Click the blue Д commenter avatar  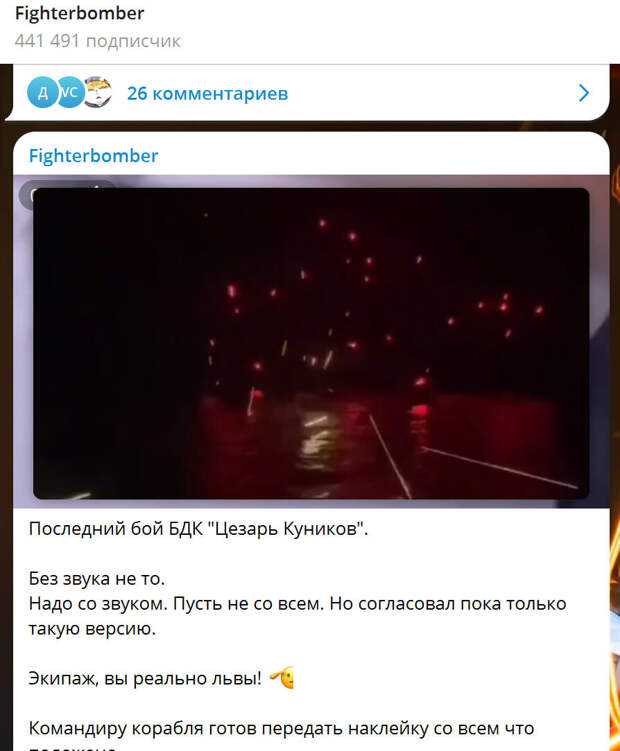(42, 92)
